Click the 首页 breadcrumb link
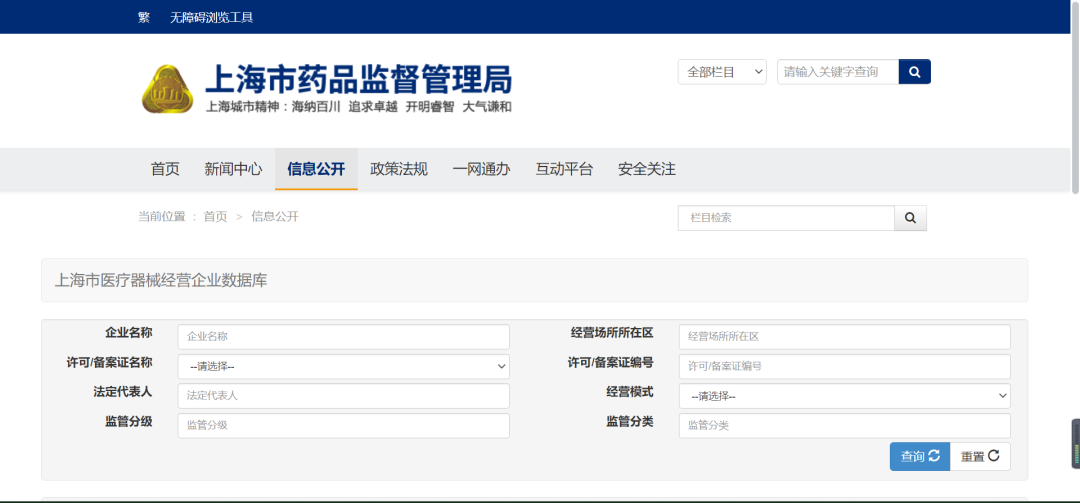Screen dimensions: 1080x503 tap(215, 217)
